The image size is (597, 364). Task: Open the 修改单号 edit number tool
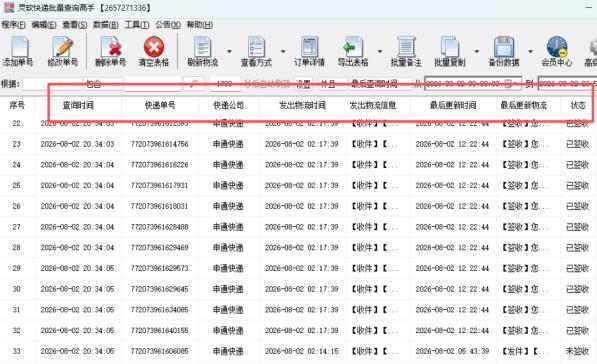pyautogui.click(x=62, y=51)
